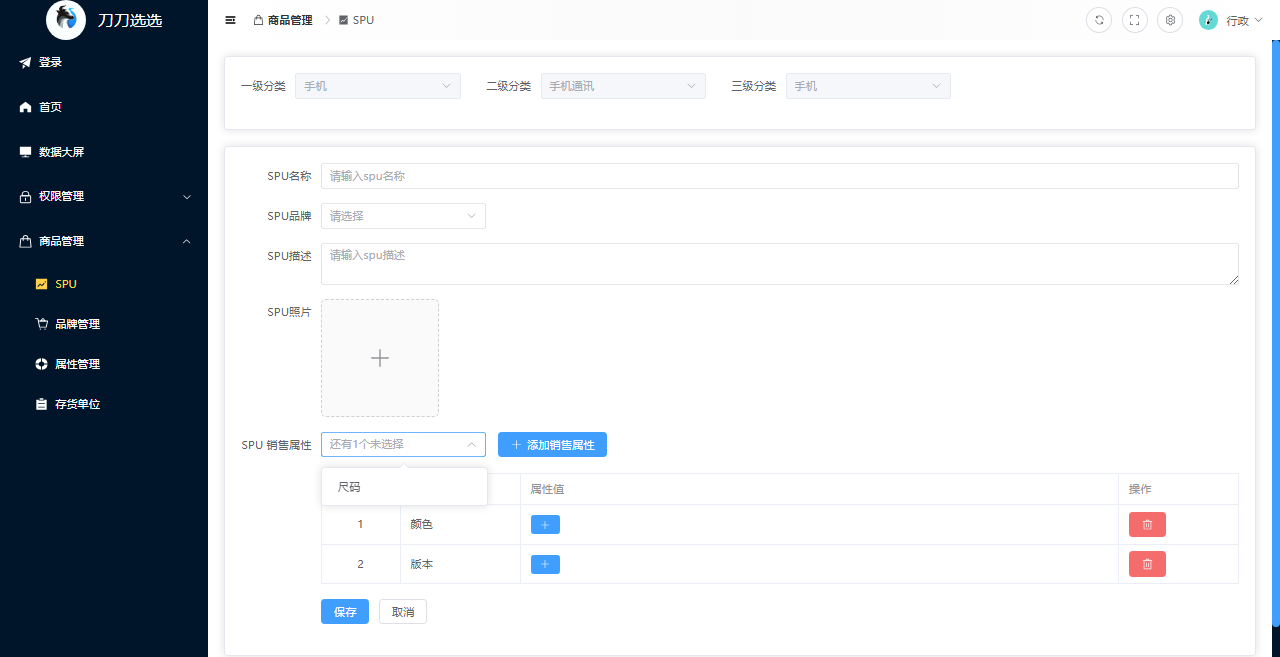Viewport: 1280px width, 657px height.
Task: Click the breadcrumb SPU icon
Action: coord(344,20)
